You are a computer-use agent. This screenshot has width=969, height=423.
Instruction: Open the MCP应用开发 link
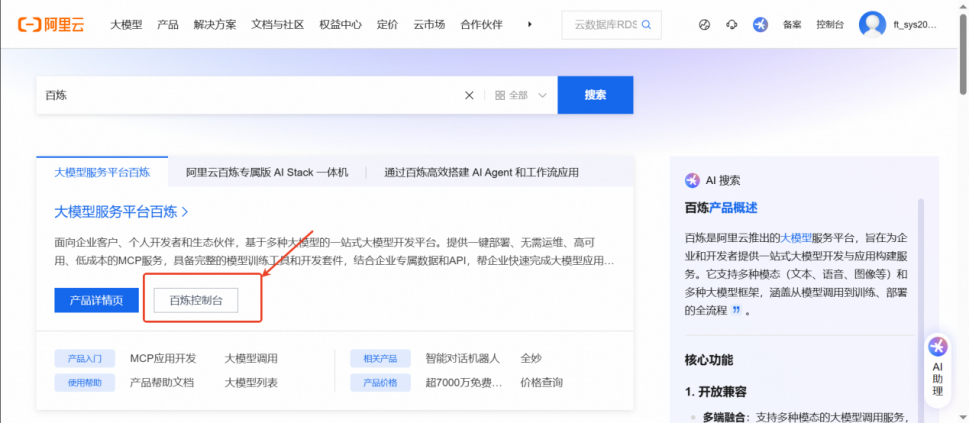(x=163, y=359)
